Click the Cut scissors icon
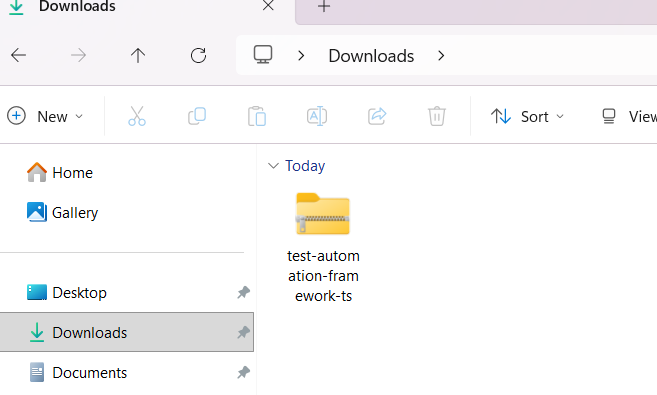Screen dimensions: 657x395 (137, 116)
